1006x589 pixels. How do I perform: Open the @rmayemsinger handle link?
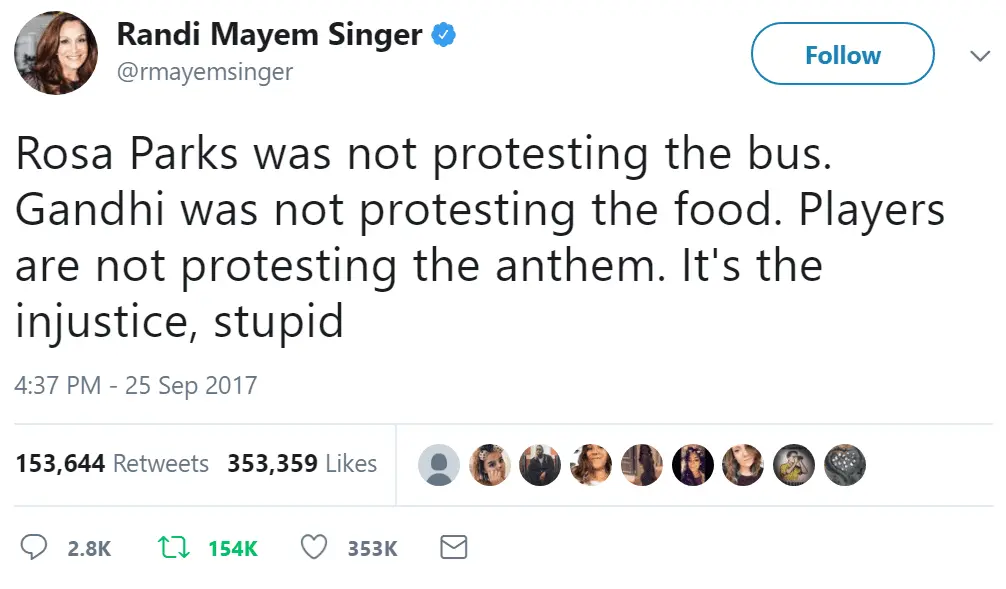(x=205, y=72)
